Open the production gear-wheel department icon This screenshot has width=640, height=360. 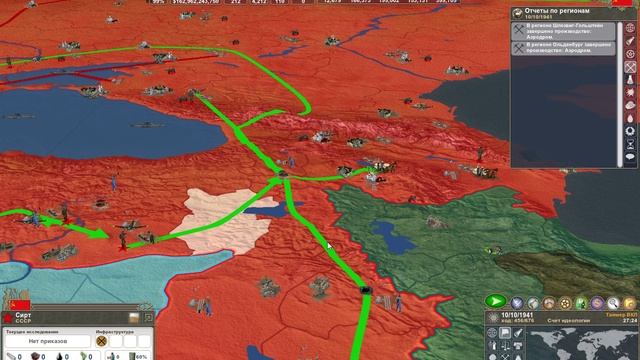(565, 303)
